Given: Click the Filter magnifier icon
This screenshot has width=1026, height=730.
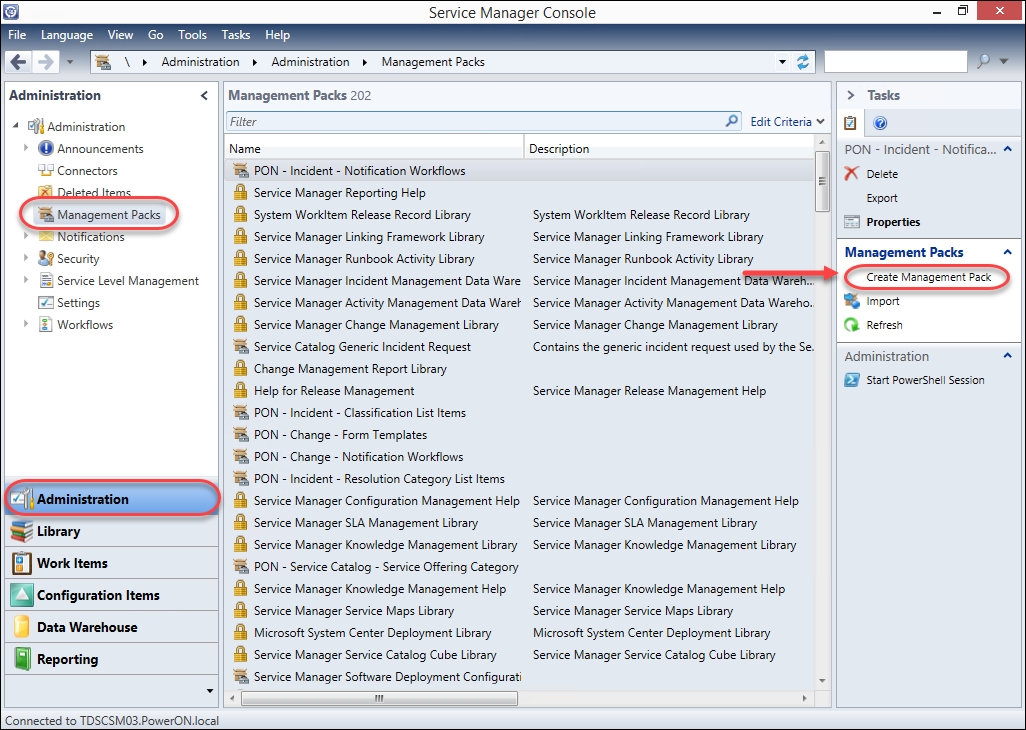Looking at the screenshot, I should [x=732, y=121].
